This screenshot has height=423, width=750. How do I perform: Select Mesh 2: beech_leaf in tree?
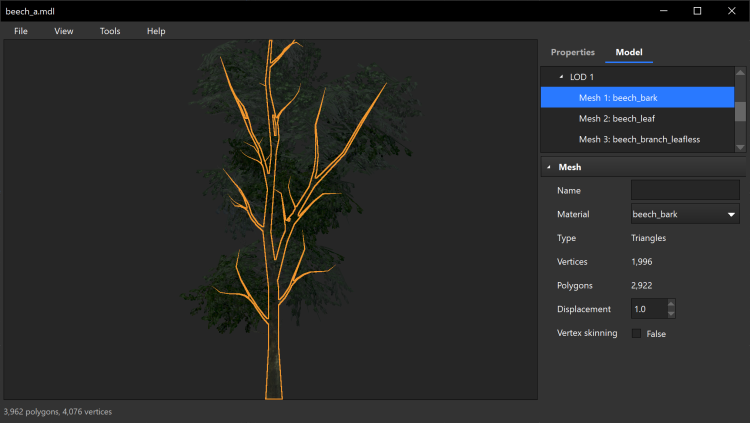(x=618, y=118)
